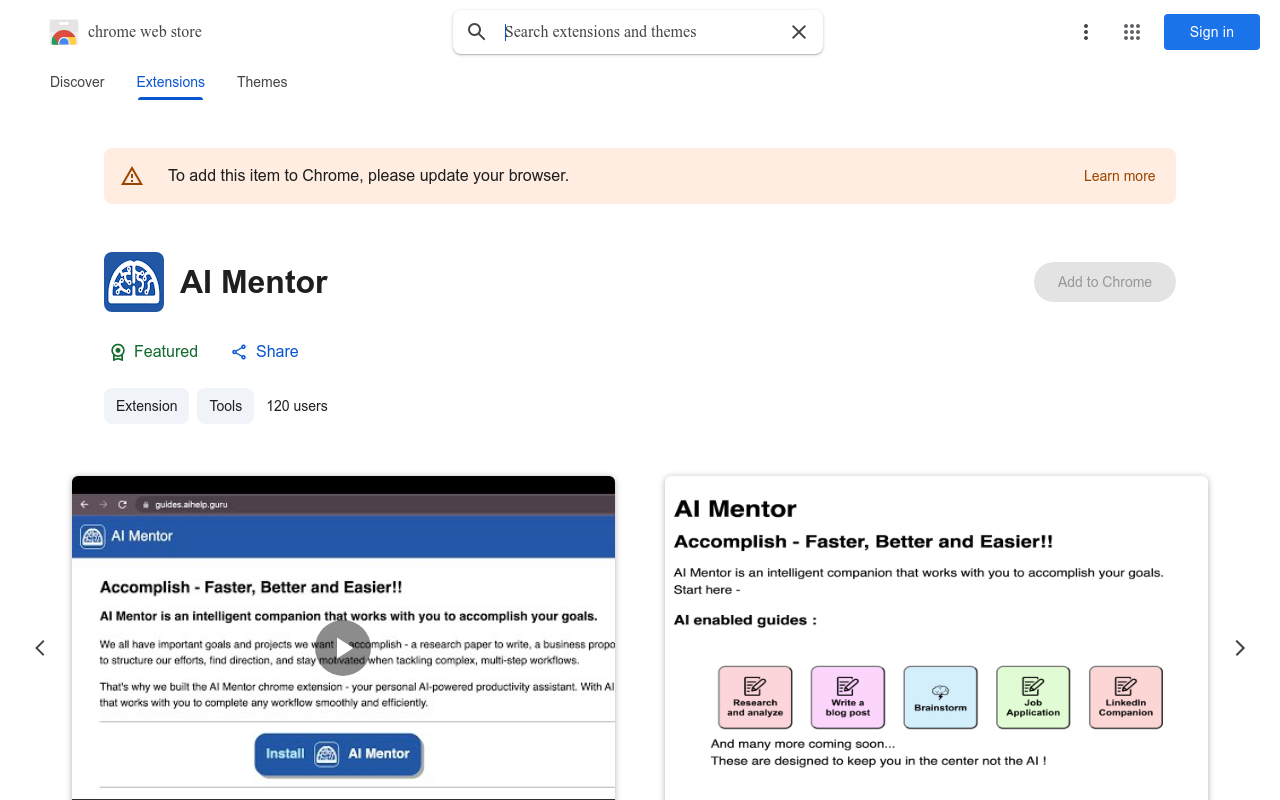The height and width of the screenshot is (800, 1280).
Task: Click the search magnifier icon
Action: click(x=477, y=32)
